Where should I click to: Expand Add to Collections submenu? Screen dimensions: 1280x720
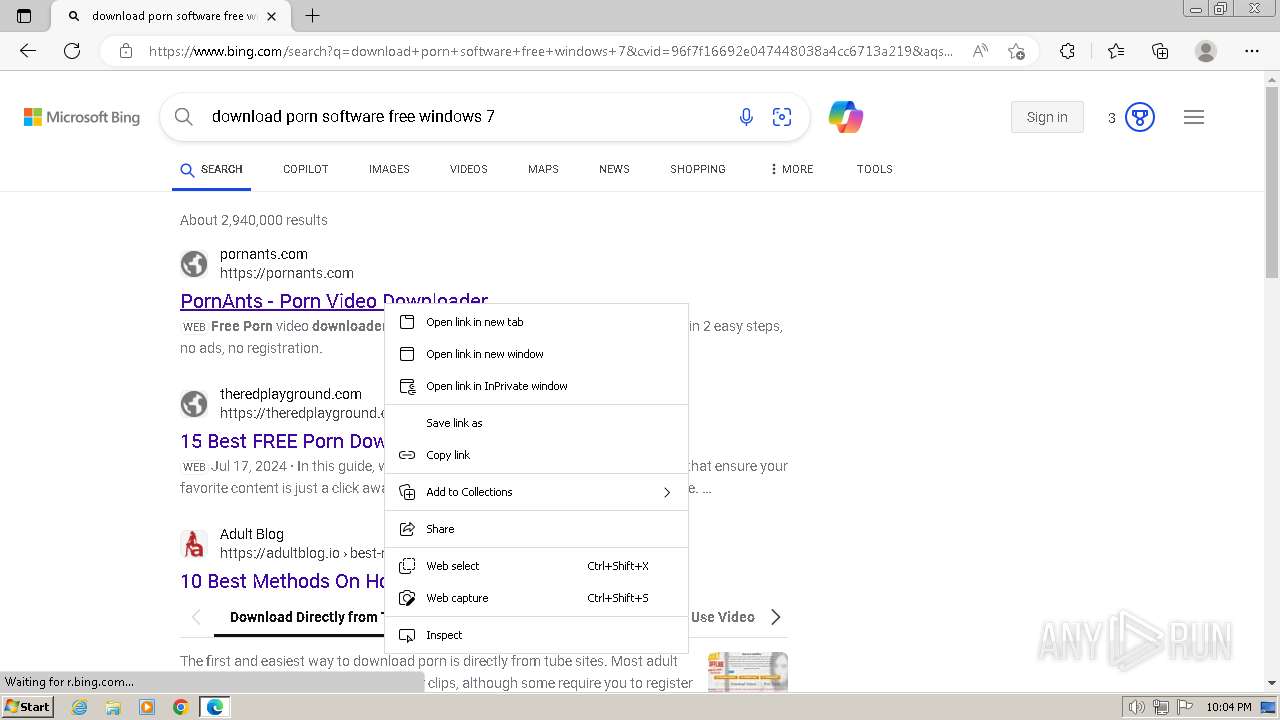[x=536, y=492]
